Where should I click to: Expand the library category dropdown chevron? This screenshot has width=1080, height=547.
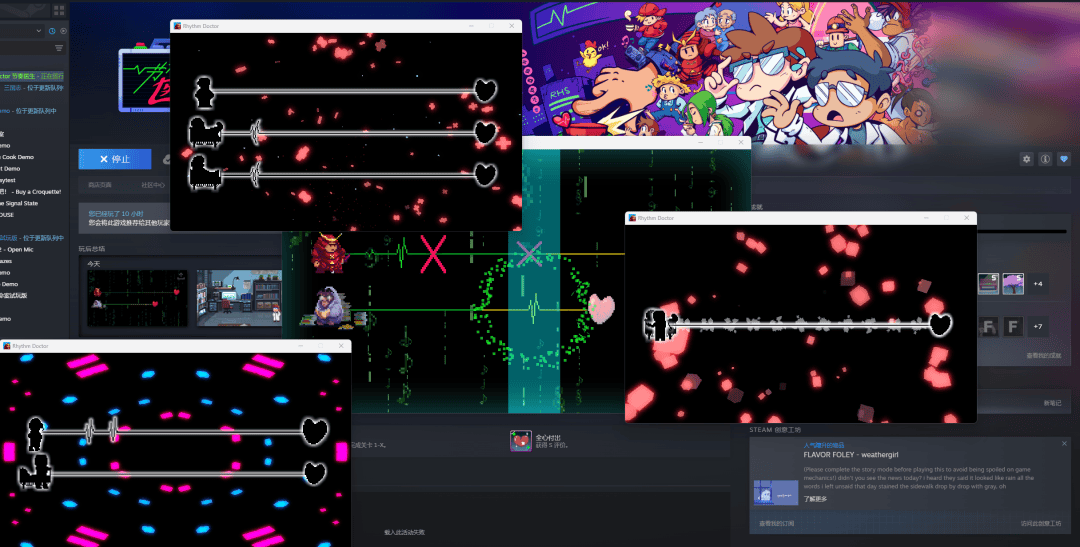(39, 31)
